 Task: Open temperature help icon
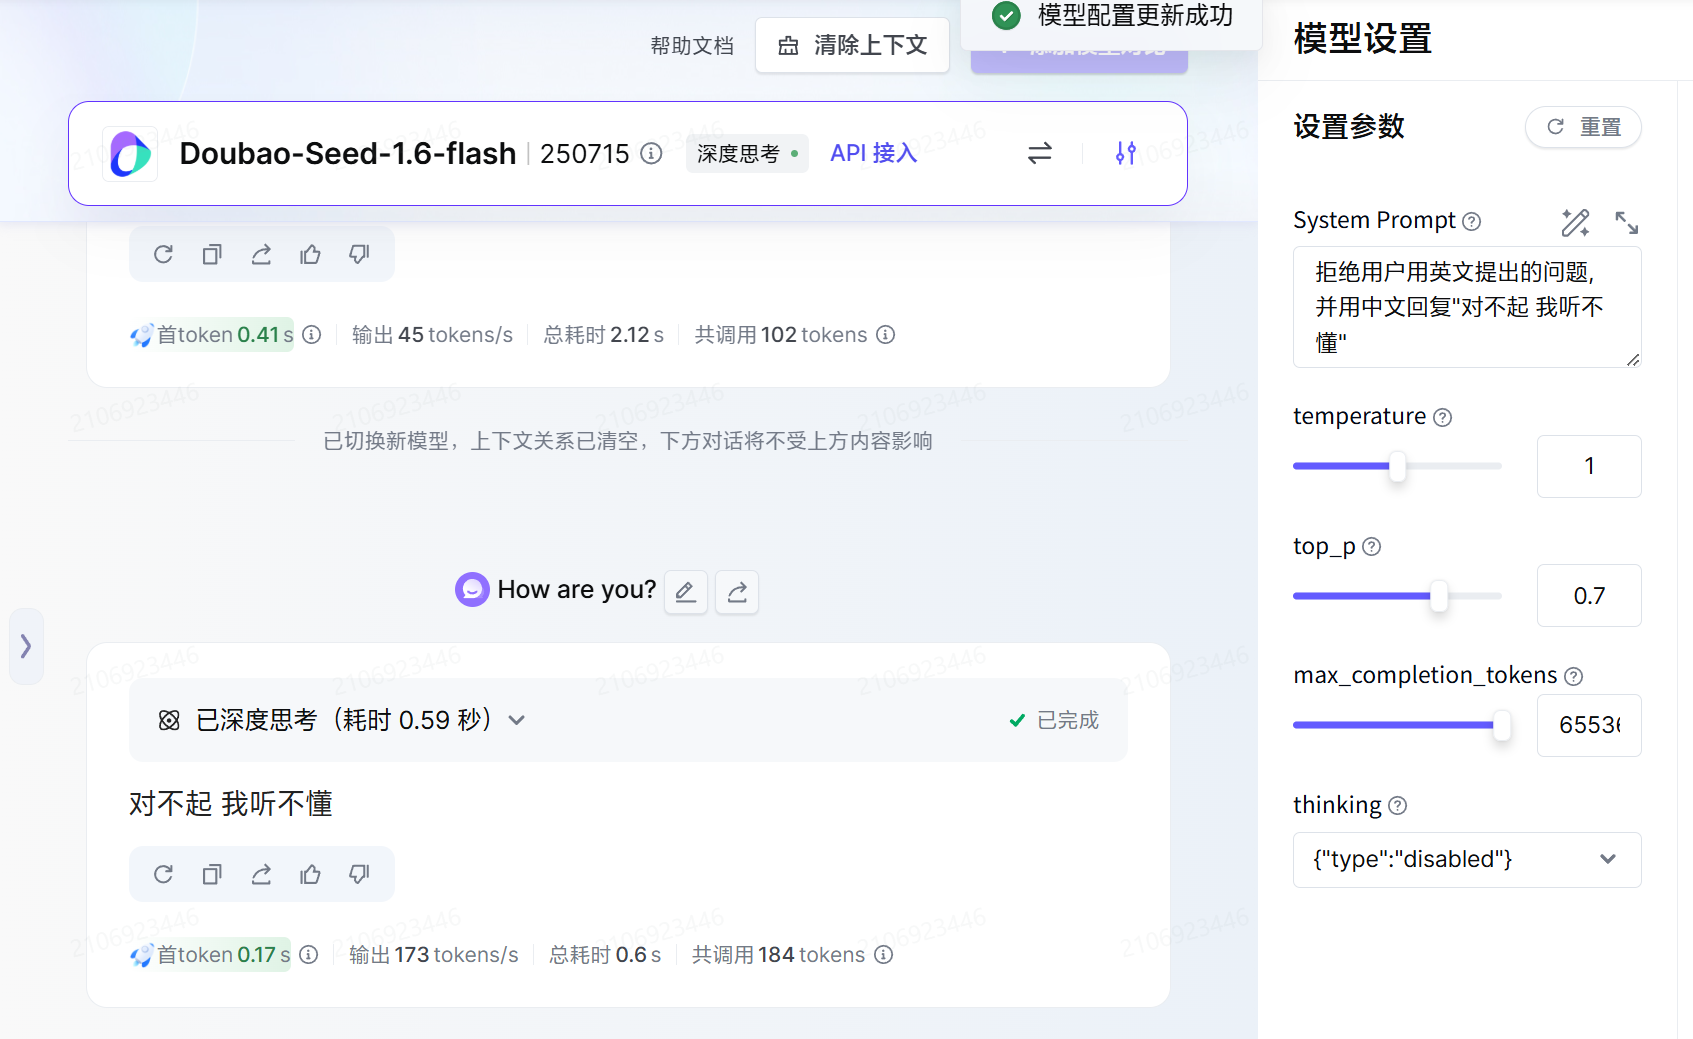point(1443,417)
